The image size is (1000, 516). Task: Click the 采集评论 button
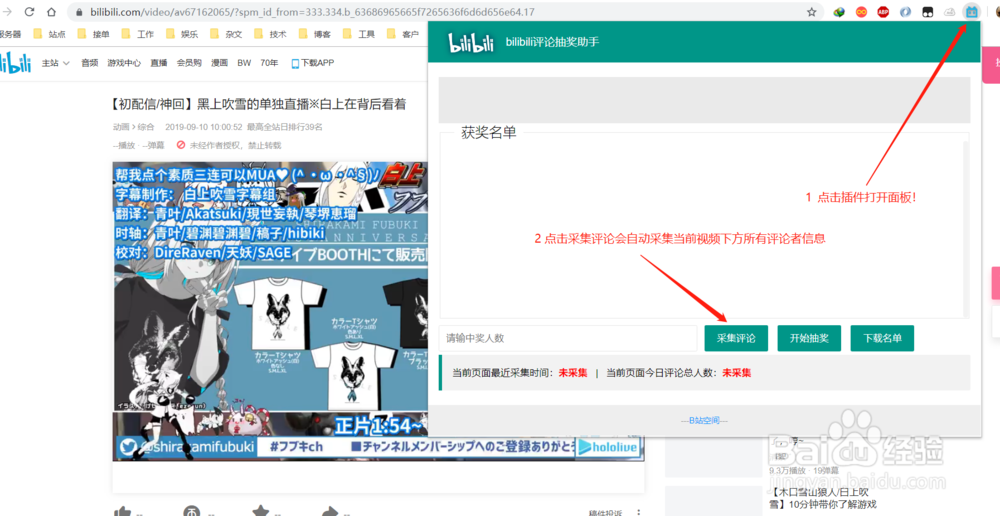point(736,338)
